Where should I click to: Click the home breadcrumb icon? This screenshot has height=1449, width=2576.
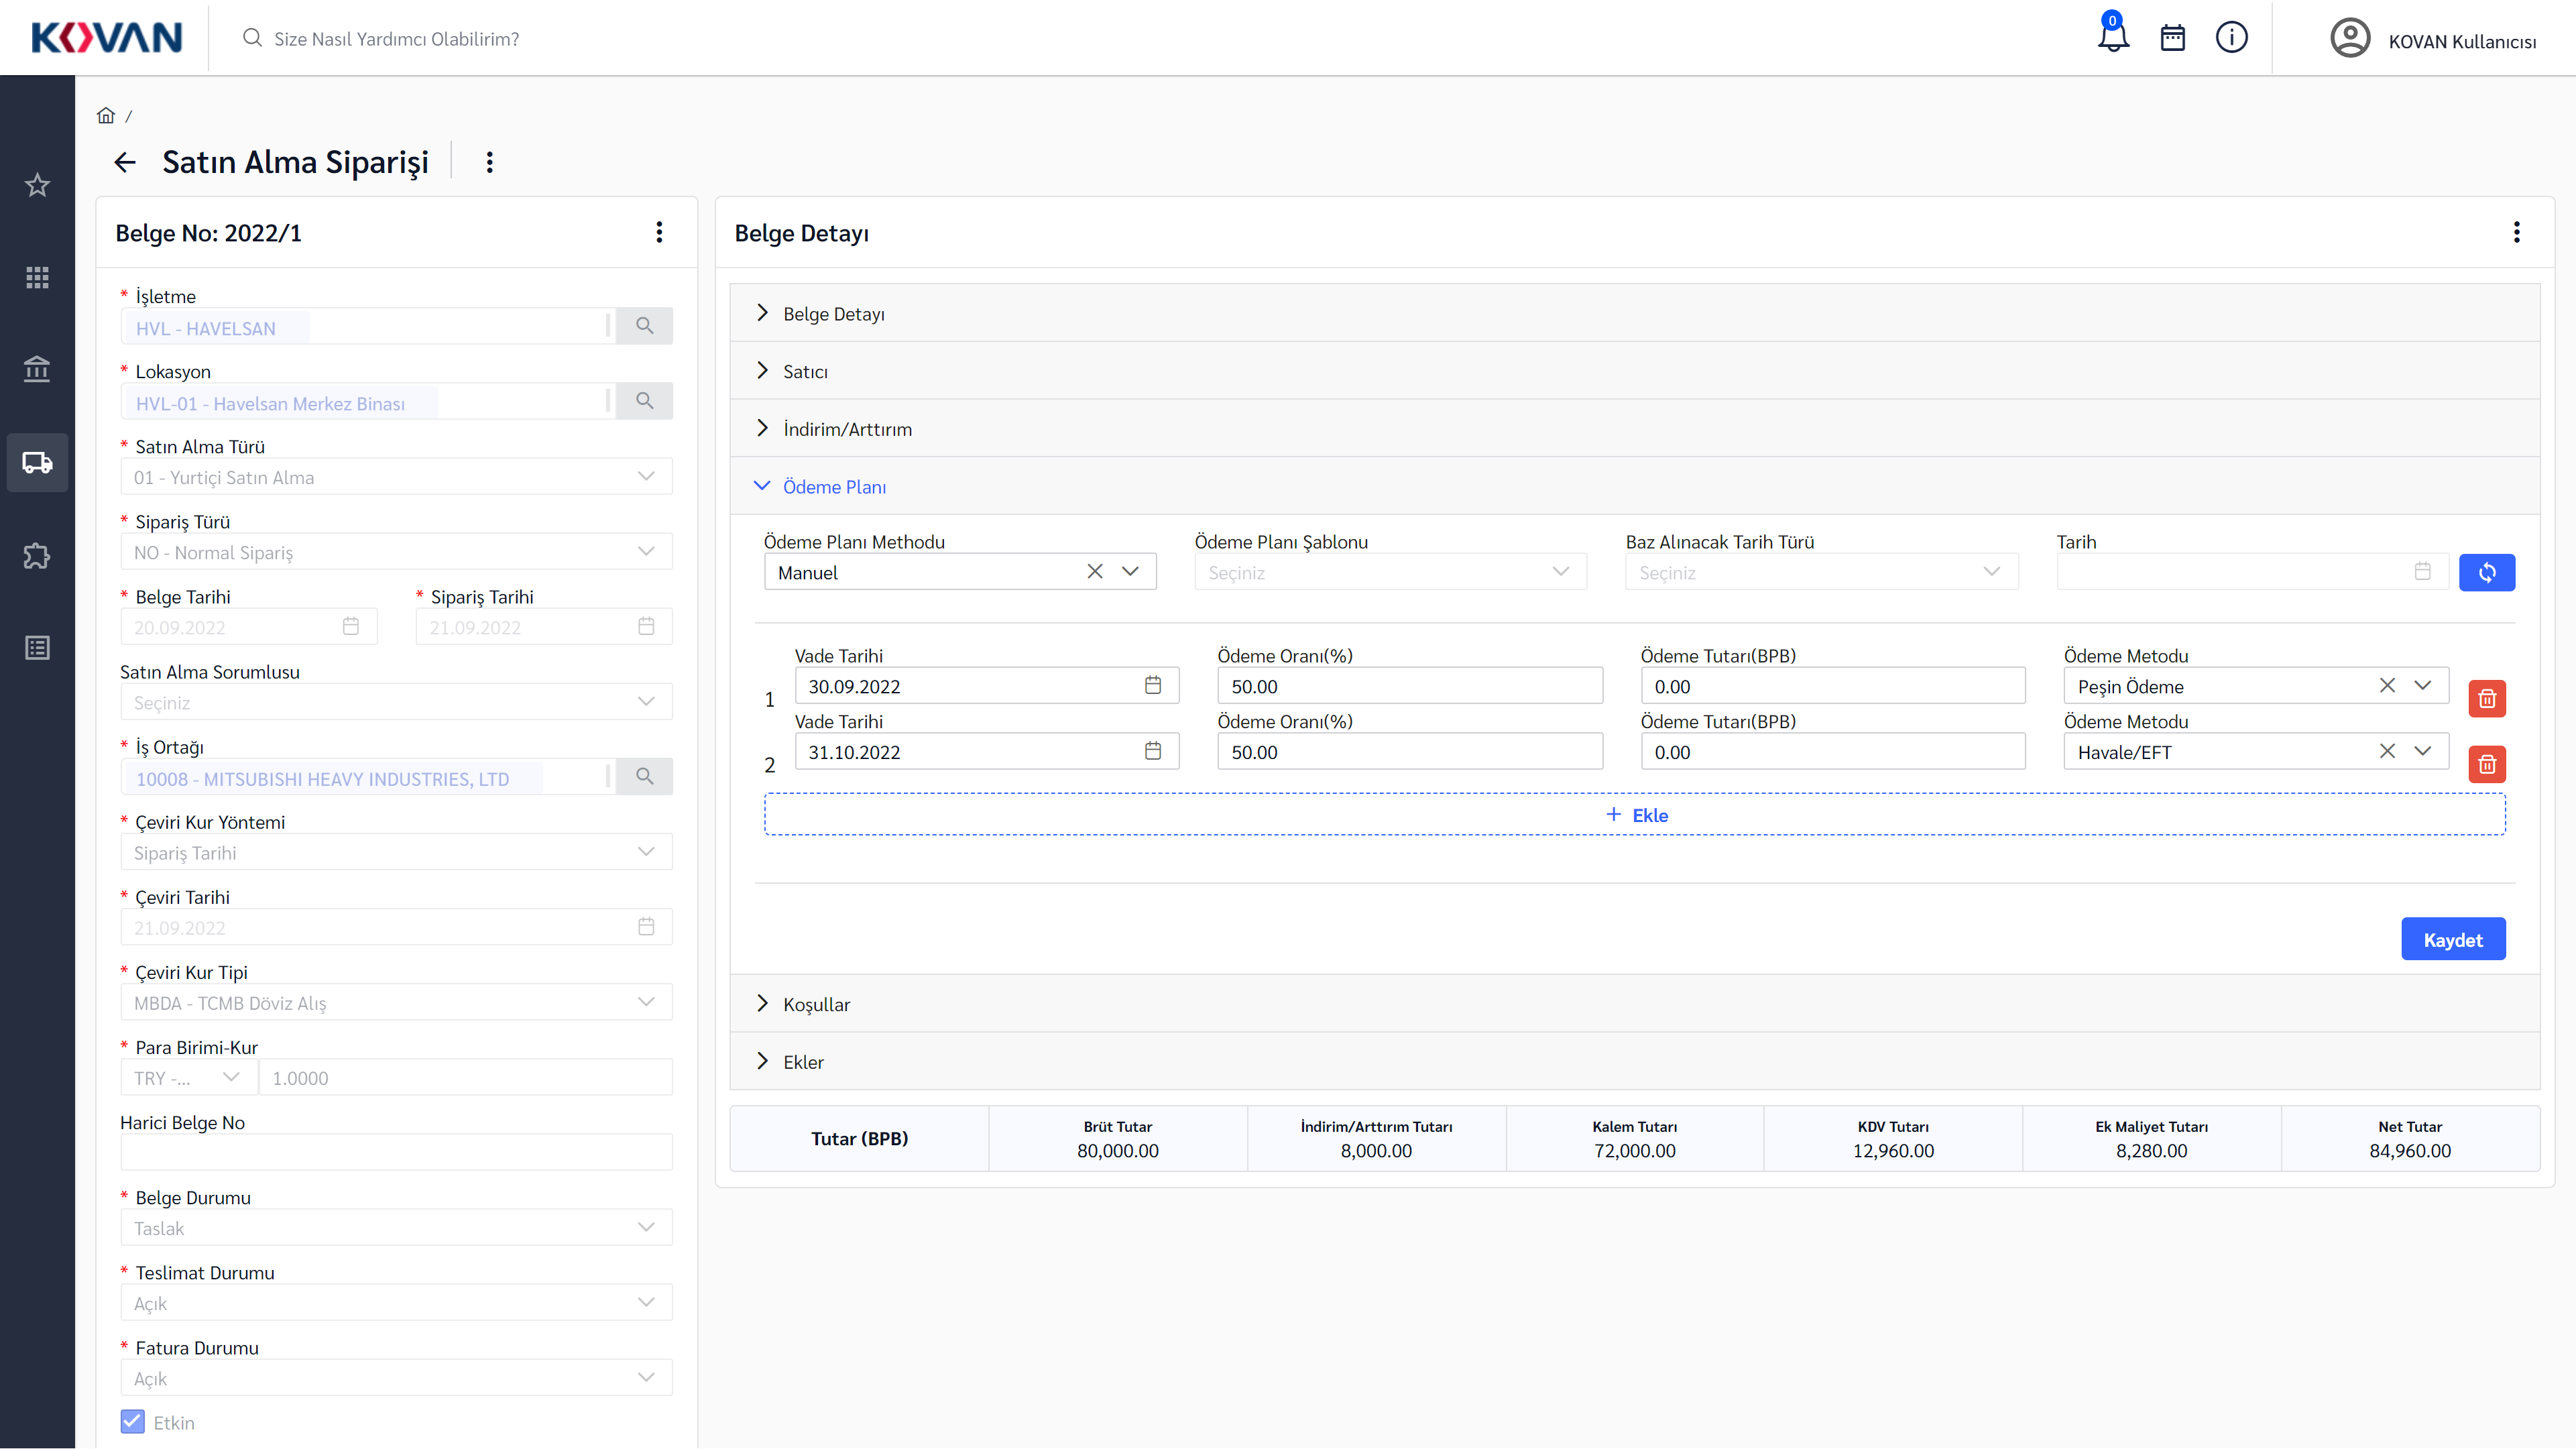(x=106, y=115)
